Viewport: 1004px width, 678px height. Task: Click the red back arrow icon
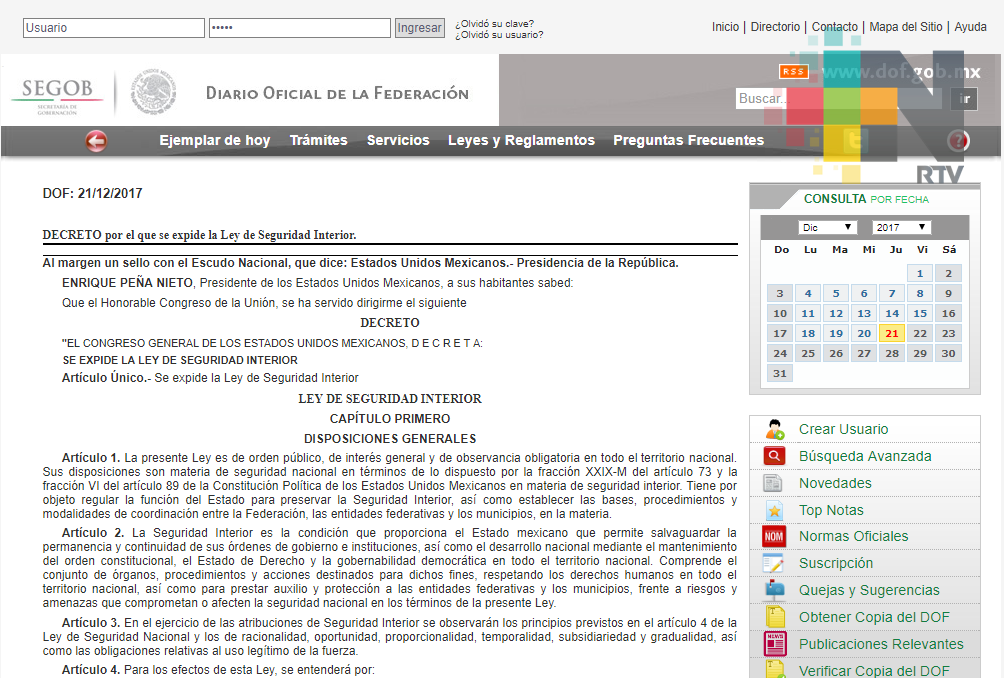(97, 141)
